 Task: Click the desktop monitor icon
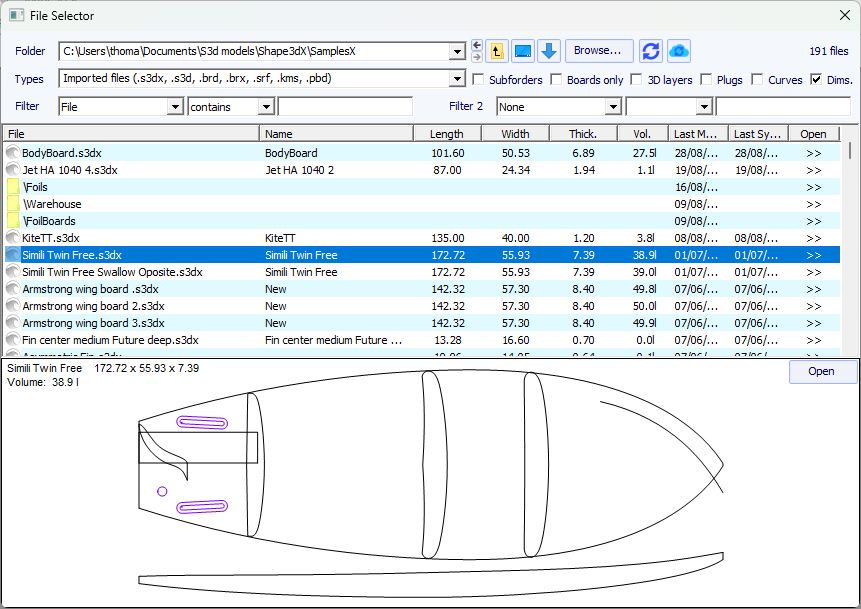pos(523,51)
